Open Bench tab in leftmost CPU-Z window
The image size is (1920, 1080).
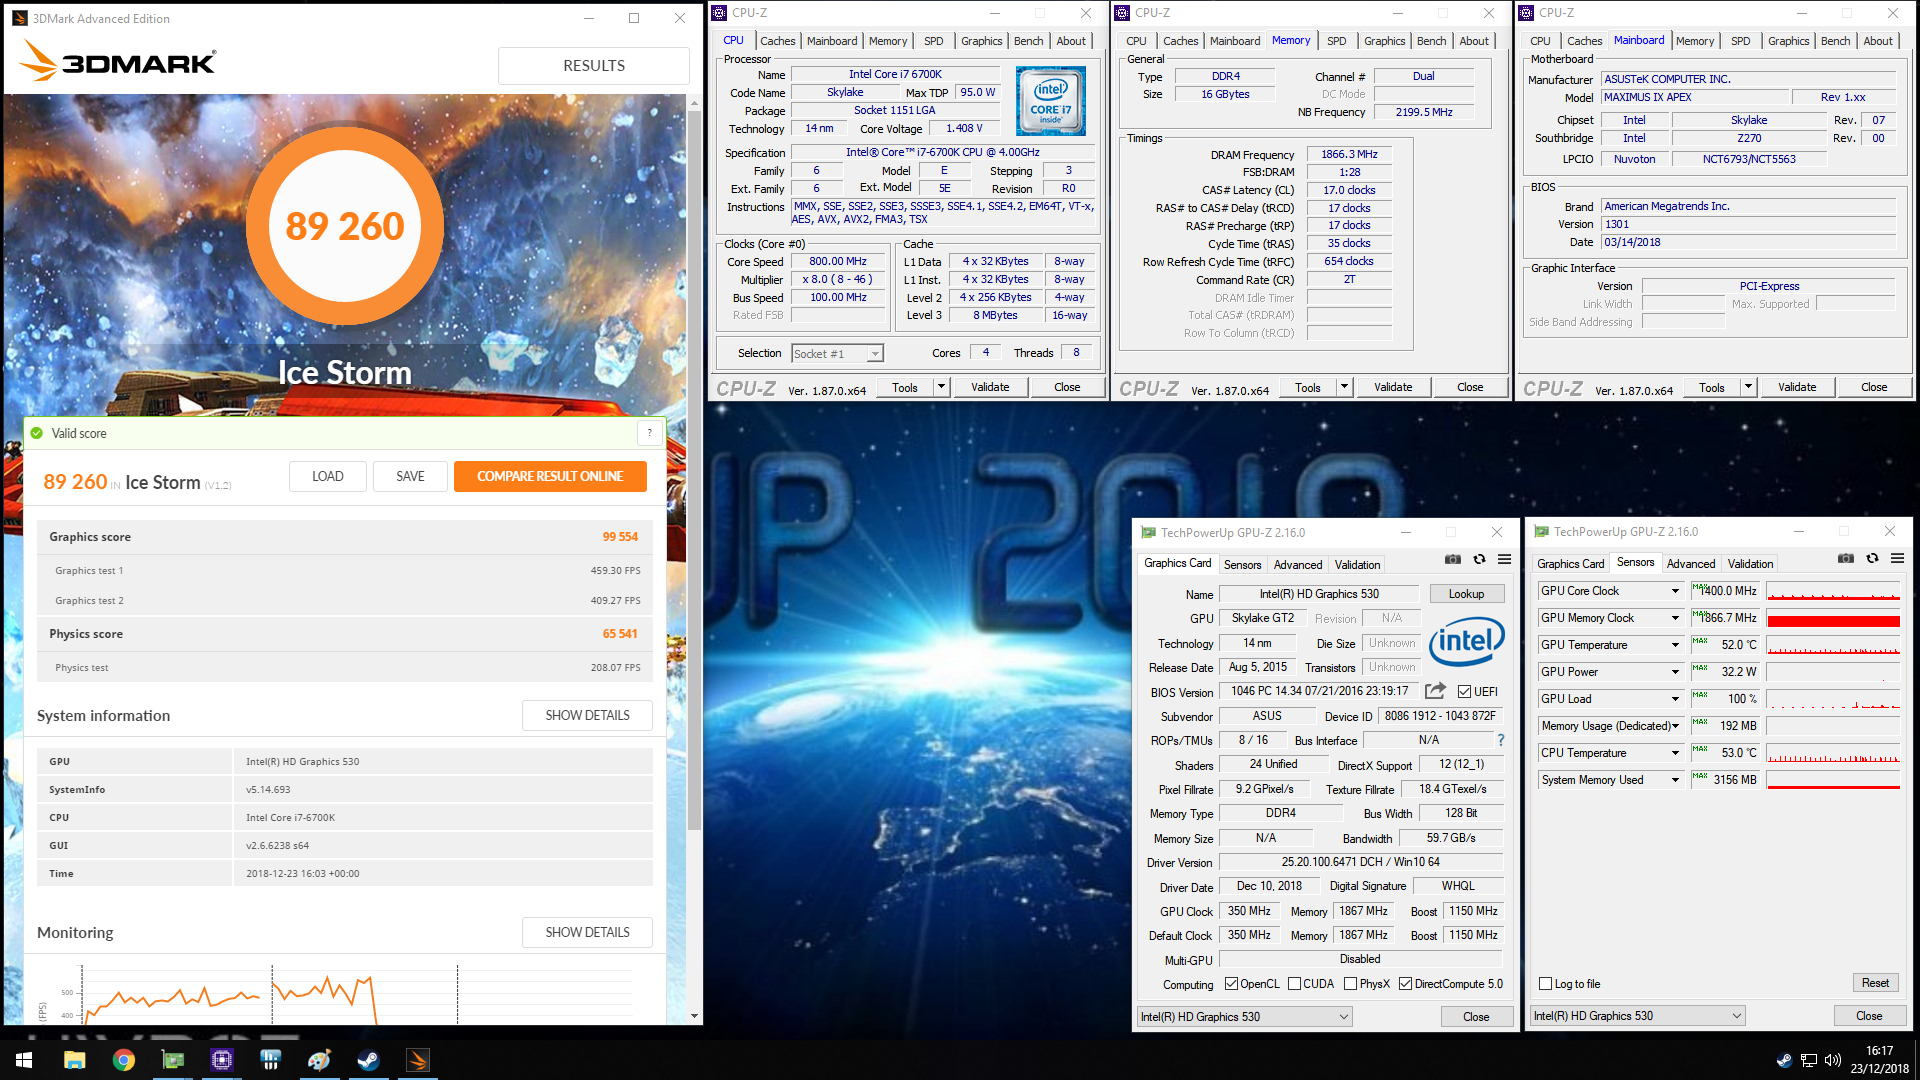pos(1028,41)
